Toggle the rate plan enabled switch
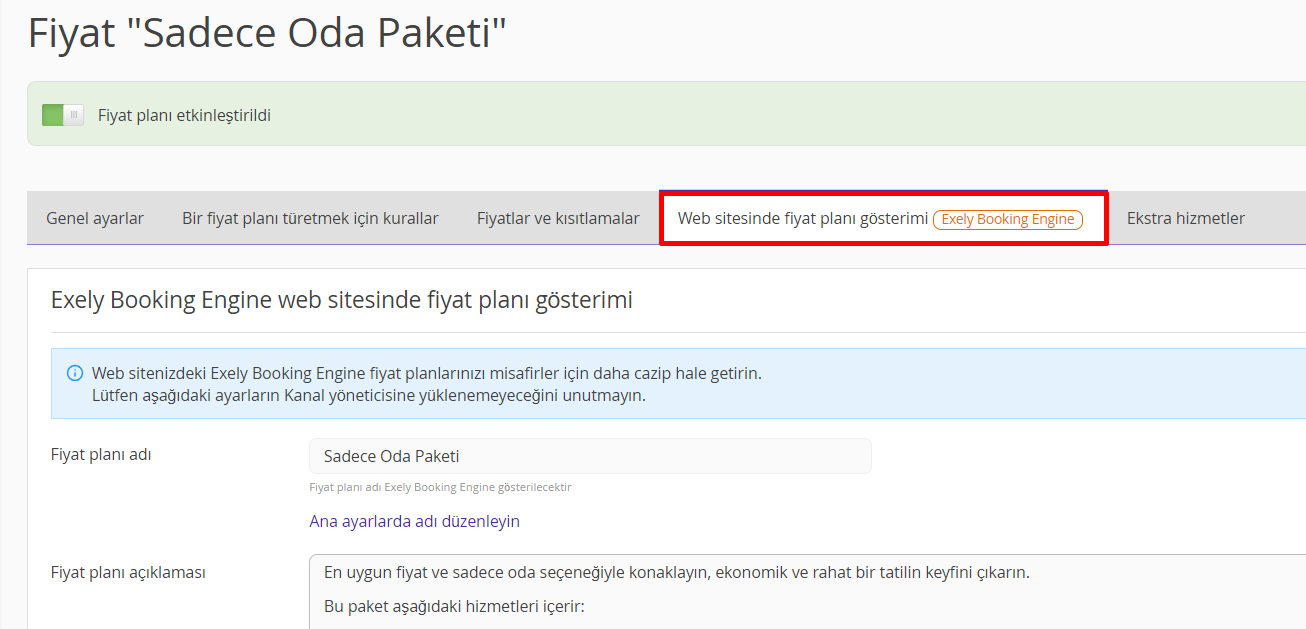Viewport: 1306px width, 629px height. 63,115
